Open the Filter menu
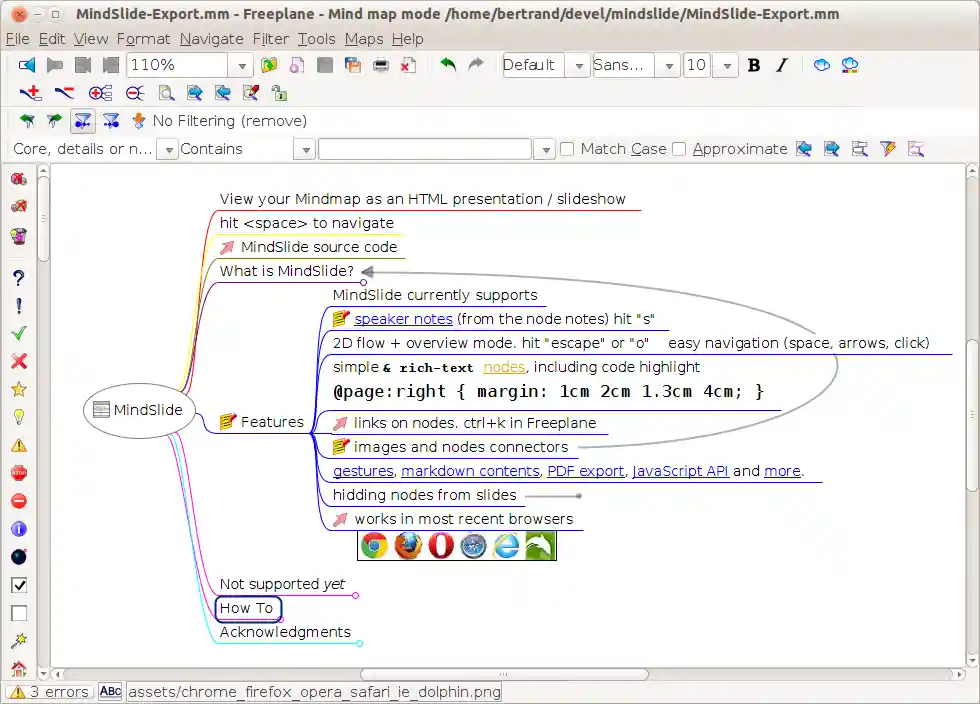This screenshot has height=704, width=980. point(269,39)
